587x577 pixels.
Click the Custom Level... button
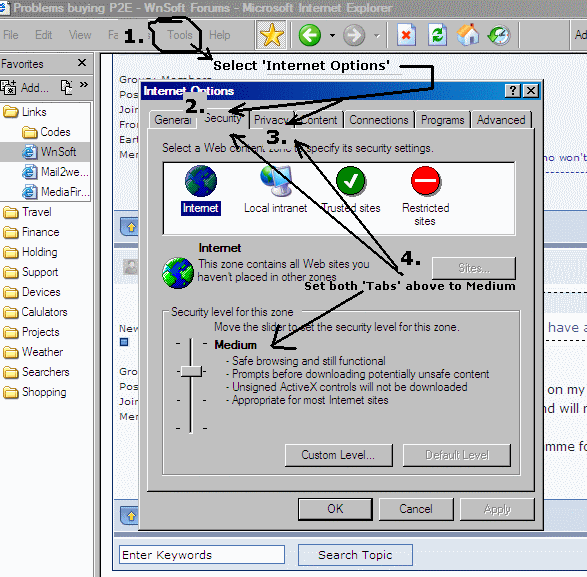tap(338, 455)
